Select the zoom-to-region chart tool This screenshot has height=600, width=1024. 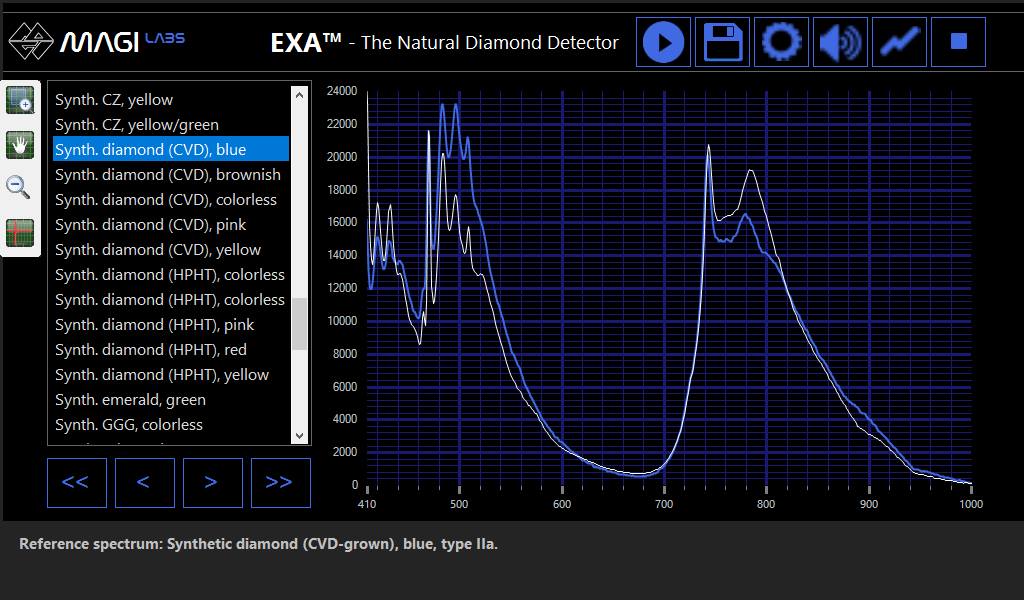(x=20, y=100)
